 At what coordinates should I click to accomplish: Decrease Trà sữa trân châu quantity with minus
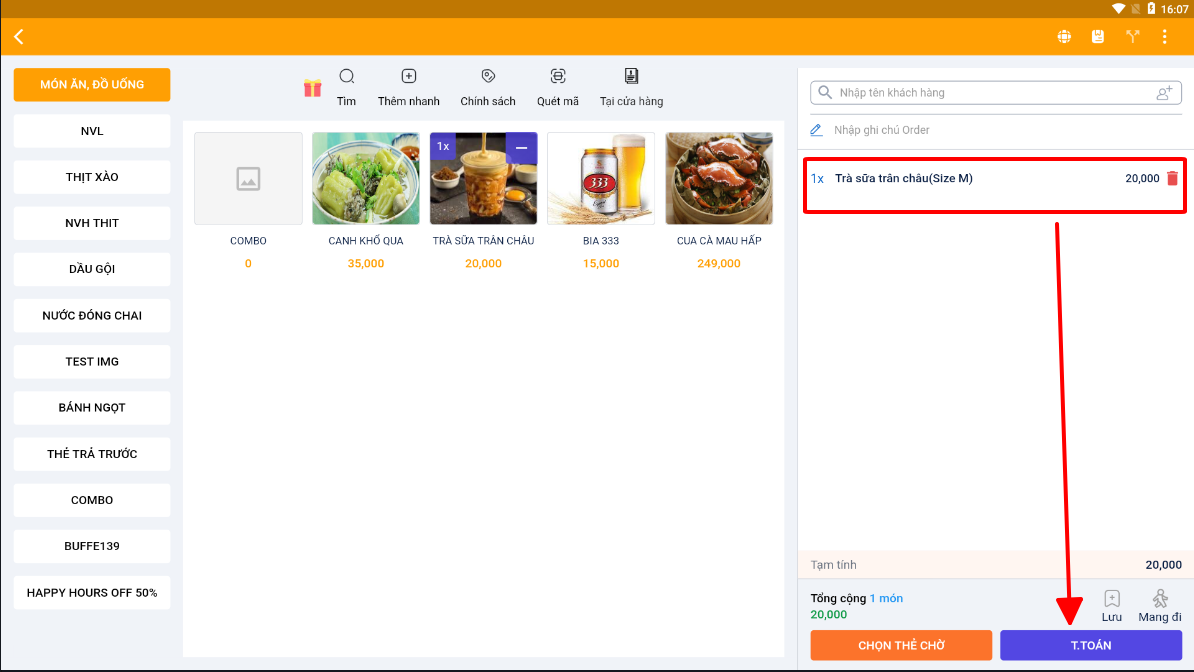(x=521, y=147)
